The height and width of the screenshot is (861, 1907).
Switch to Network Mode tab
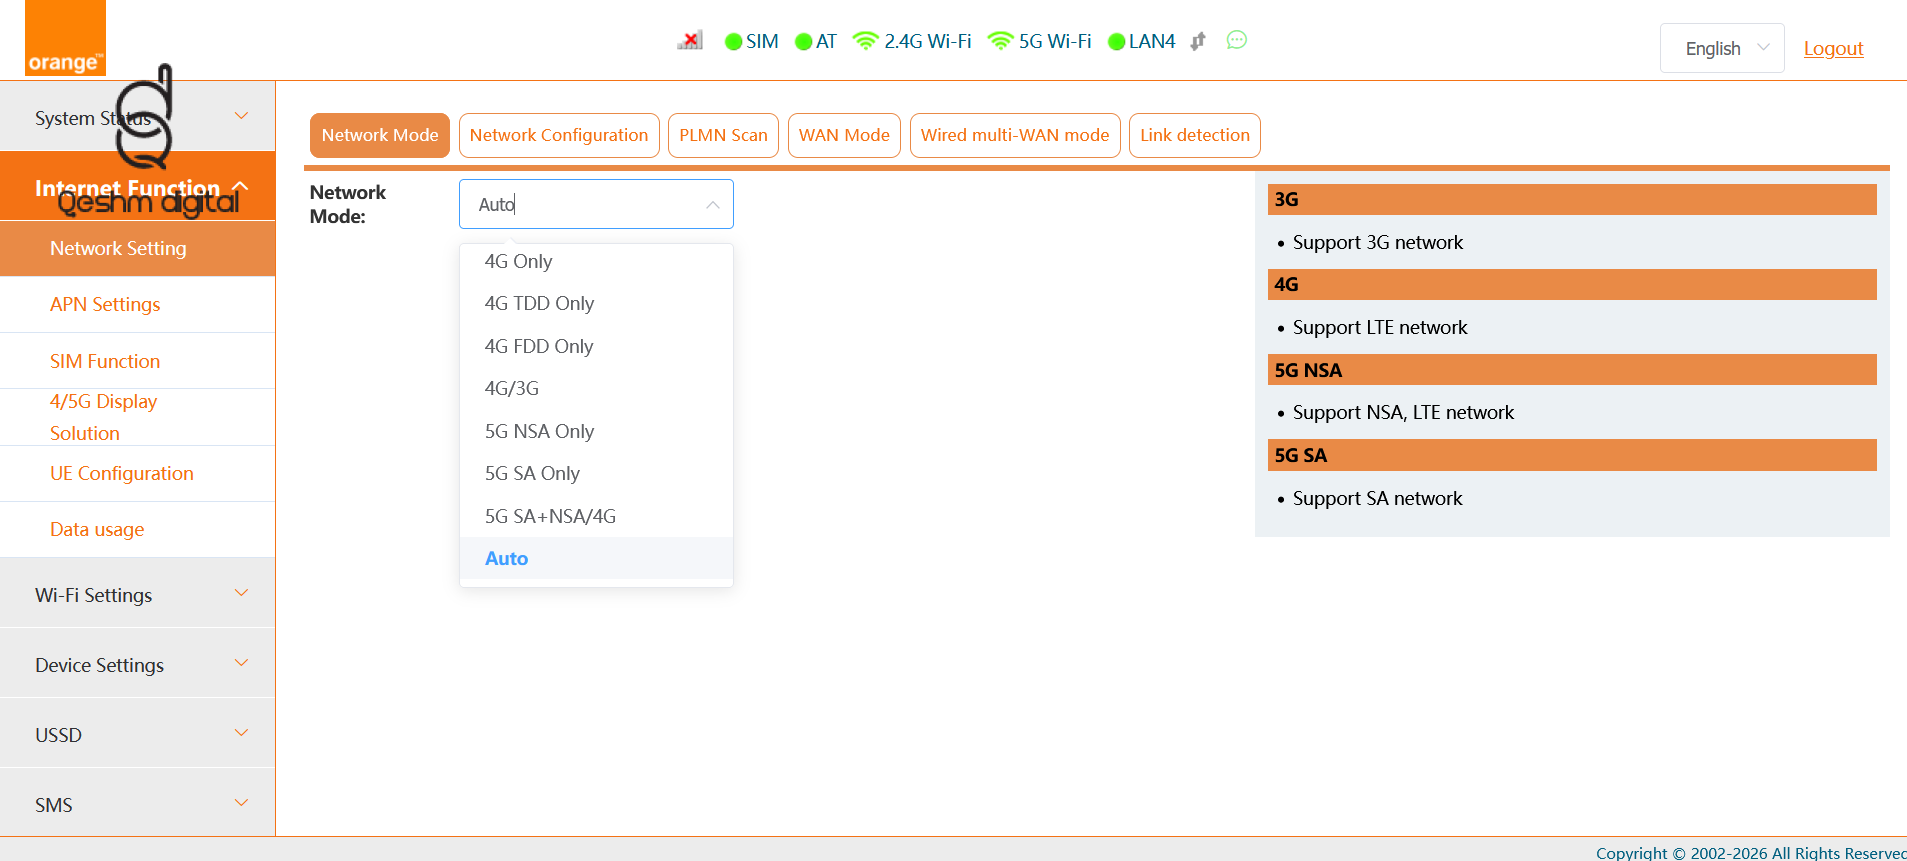pyautogui.click(x=380, y=135)
